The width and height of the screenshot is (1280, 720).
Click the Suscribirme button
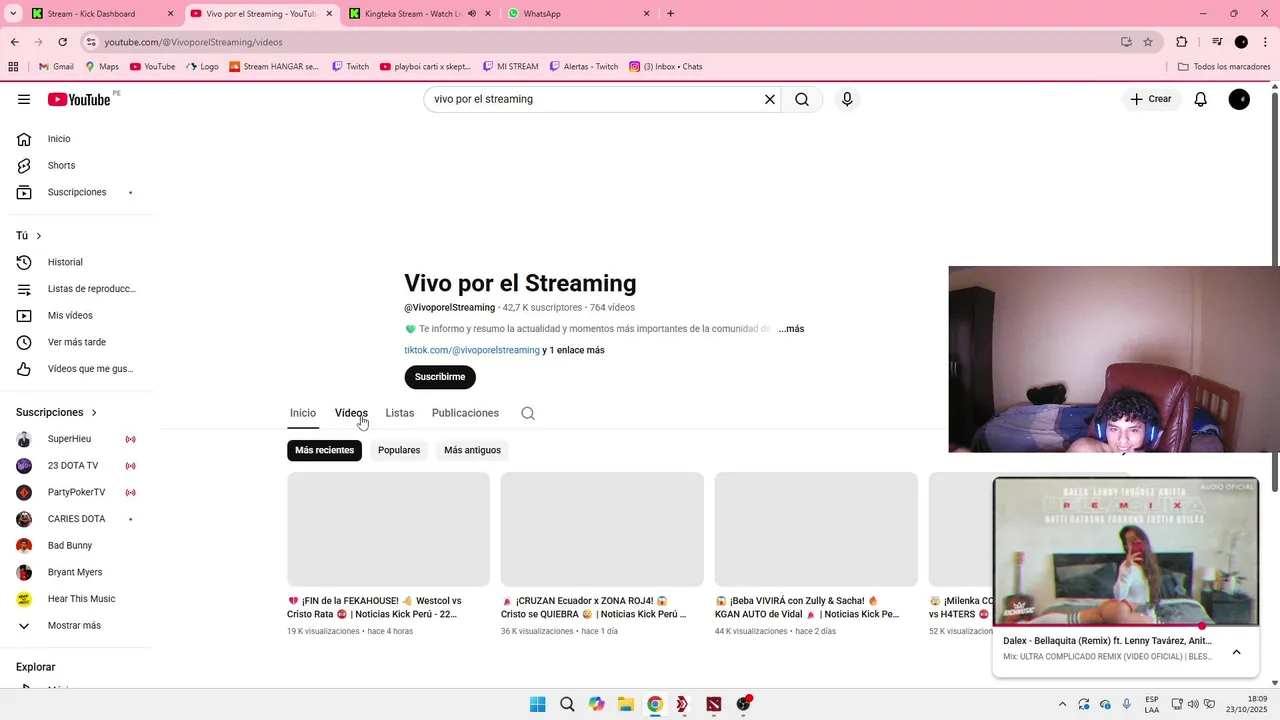(440, 377)
